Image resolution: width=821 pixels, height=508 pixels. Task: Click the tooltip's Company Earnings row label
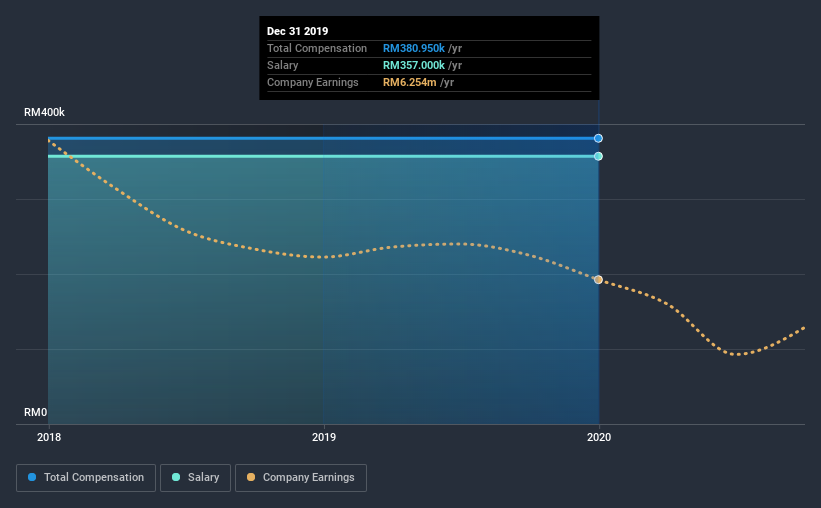(x=313, y=82)
